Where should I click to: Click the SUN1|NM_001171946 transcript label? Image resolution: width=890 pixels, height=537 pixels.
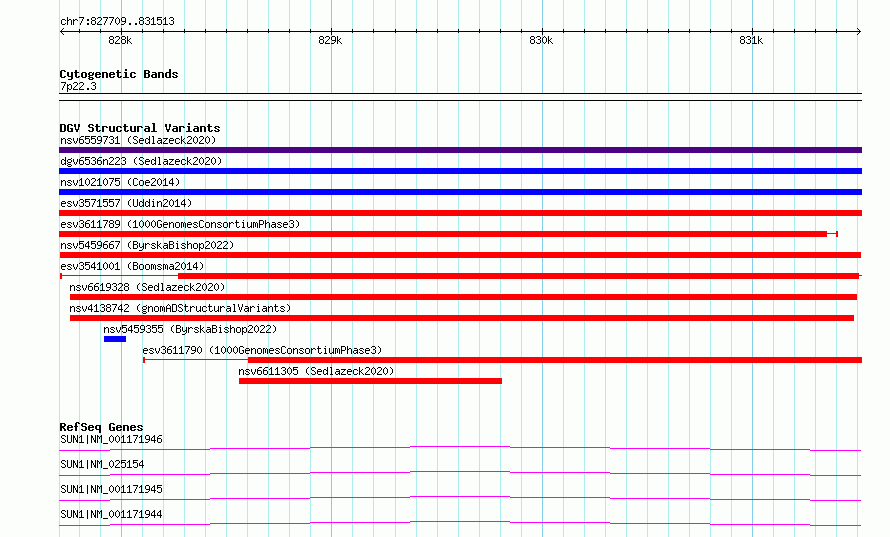click(x=111, y=439)
